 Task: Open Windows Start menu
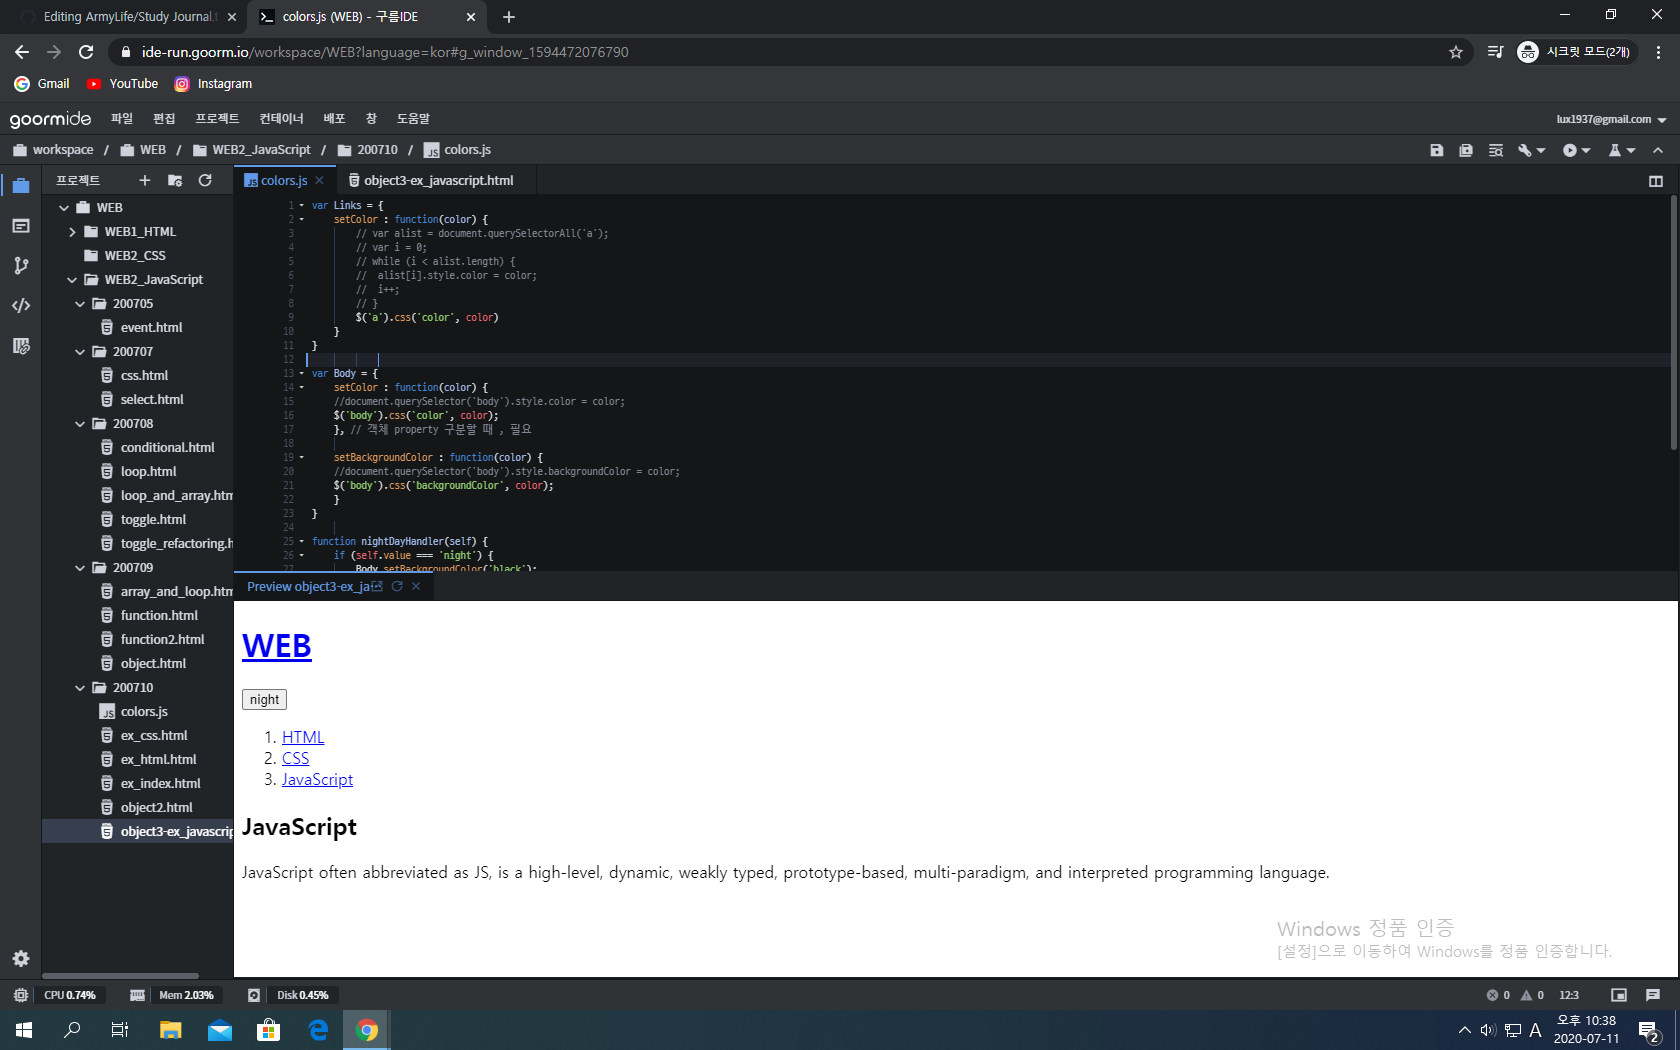click(24, 1030)
